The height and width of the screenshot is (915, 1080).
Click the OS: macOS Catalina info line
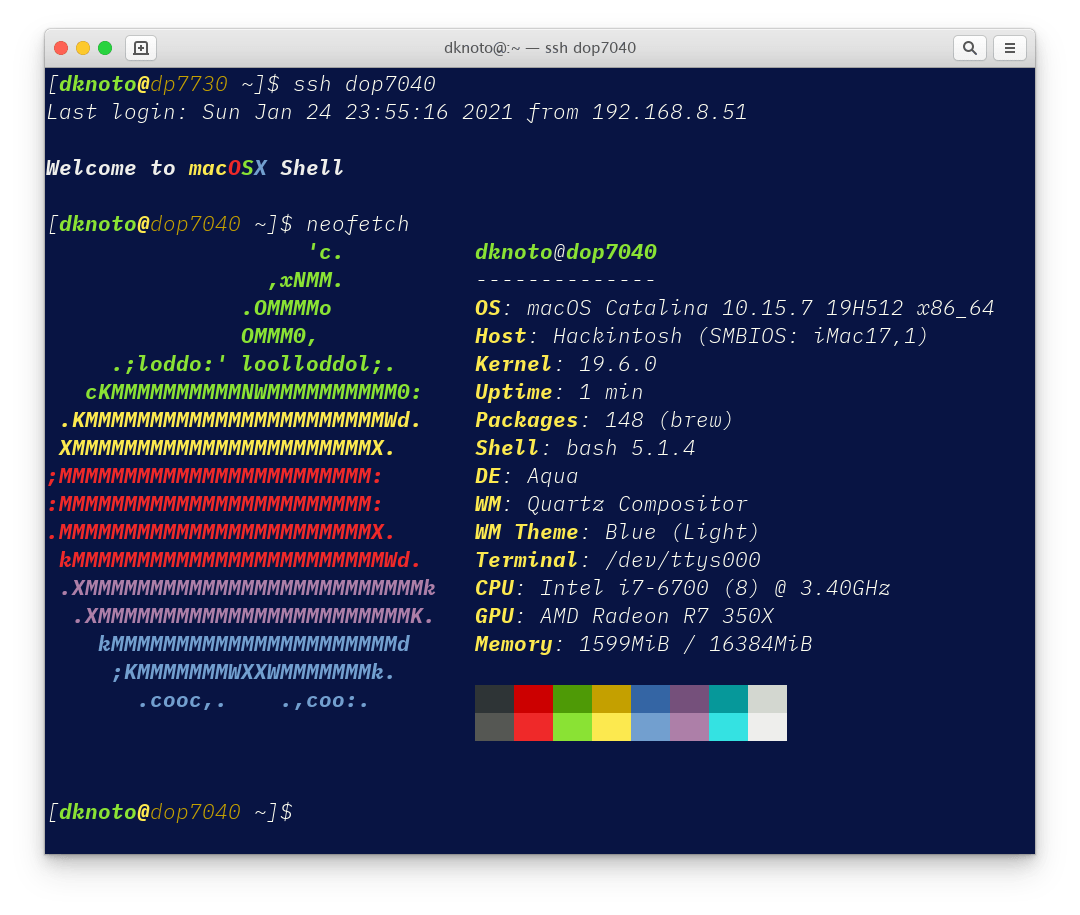(x=735, y=308)
